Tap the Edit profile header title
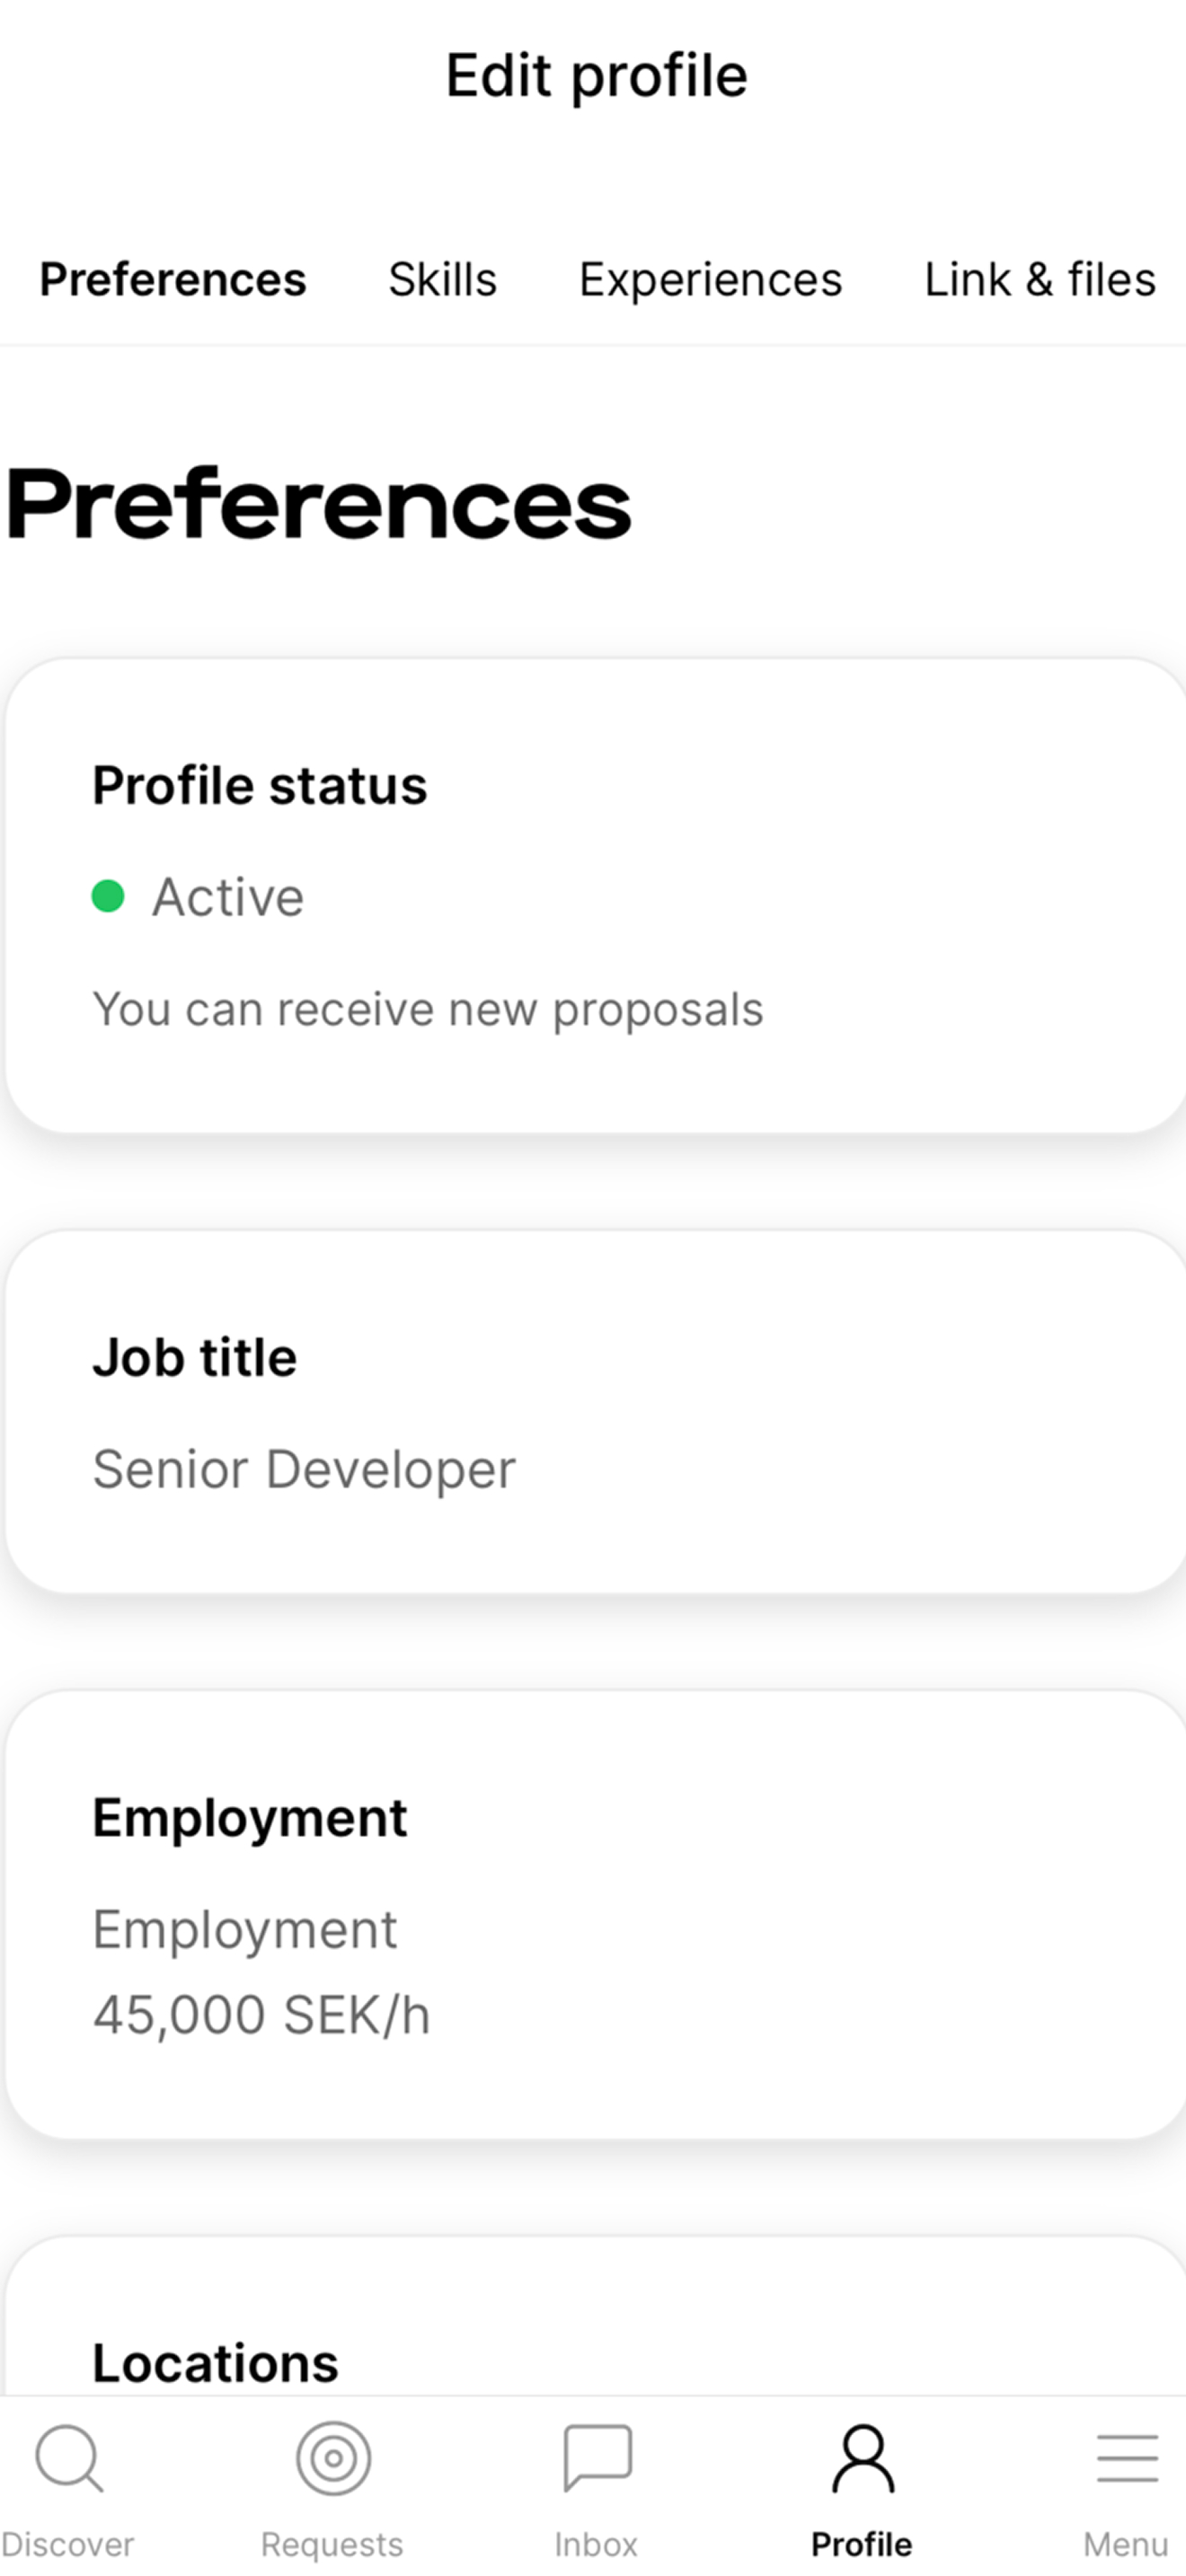 tap(596, 76)
